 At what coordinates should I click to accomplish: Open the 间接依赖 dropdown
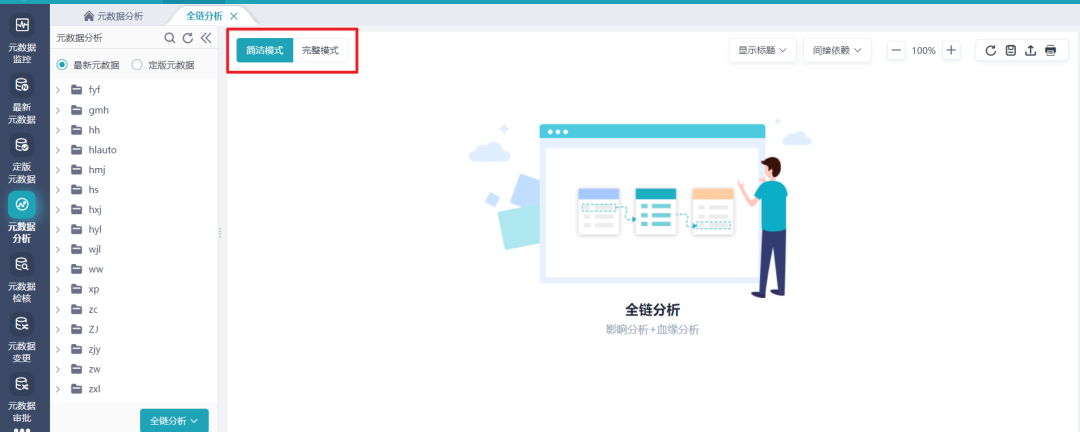837,50
